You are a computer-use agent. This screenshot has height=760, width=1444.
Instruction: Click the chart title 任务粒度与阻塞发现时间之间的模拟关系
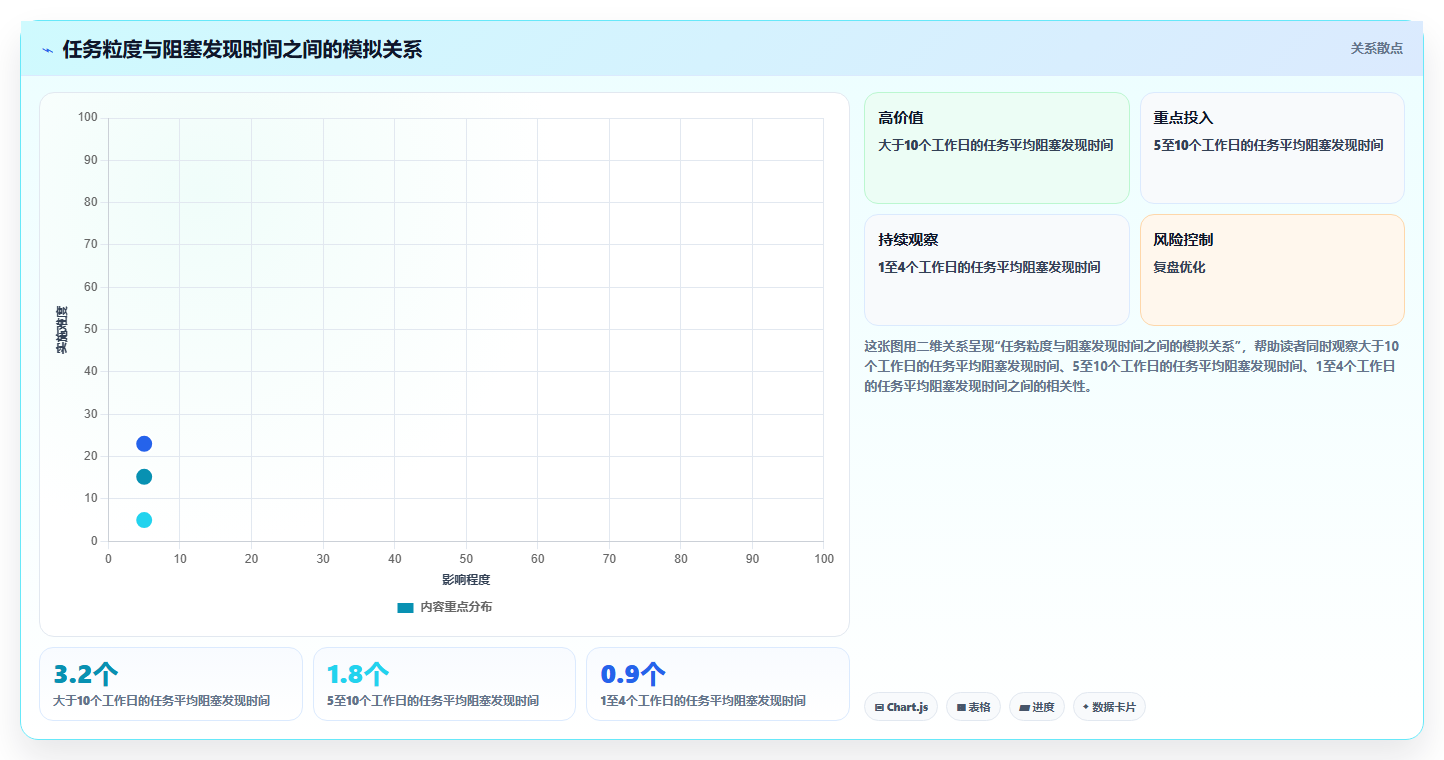coord(242,49)
